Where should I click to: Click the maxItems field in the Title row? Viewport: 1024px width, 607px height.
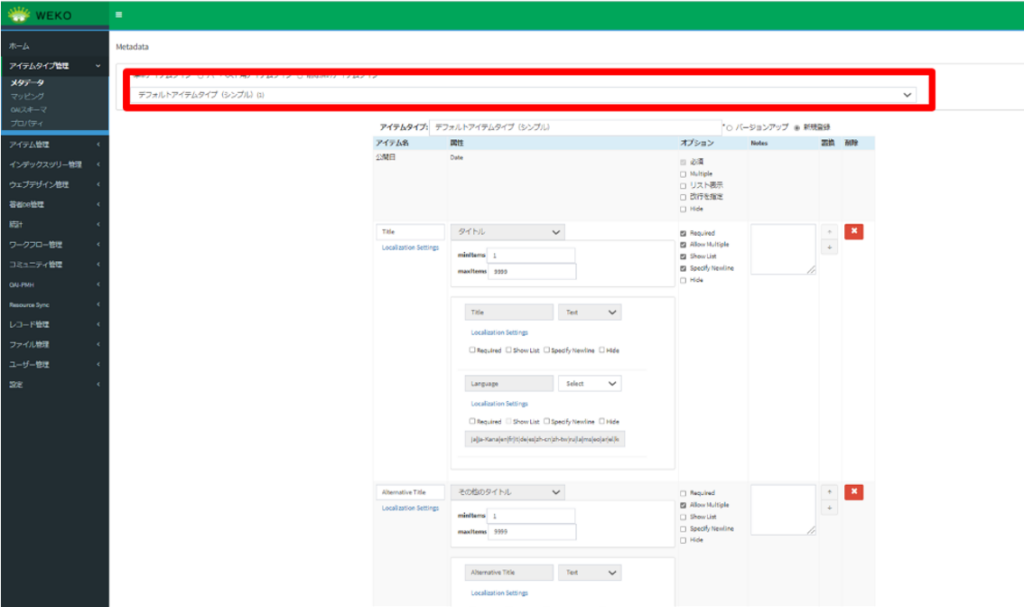531,271
